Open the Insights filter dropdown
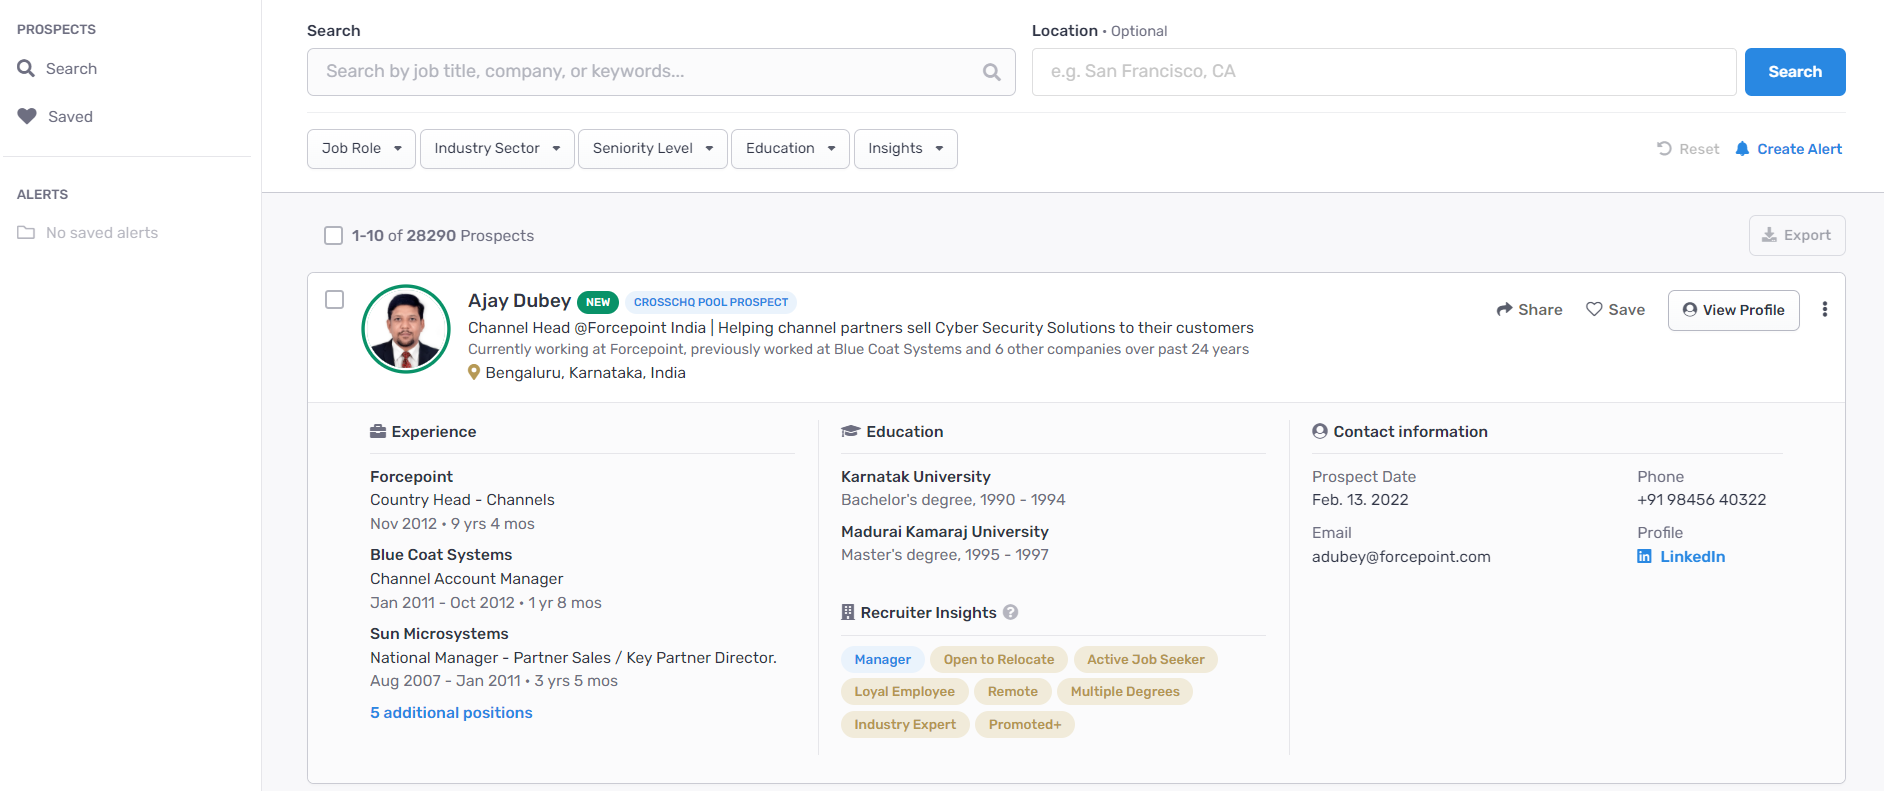The height and width of the screenshot is (791, 1884). click(905, 149)
